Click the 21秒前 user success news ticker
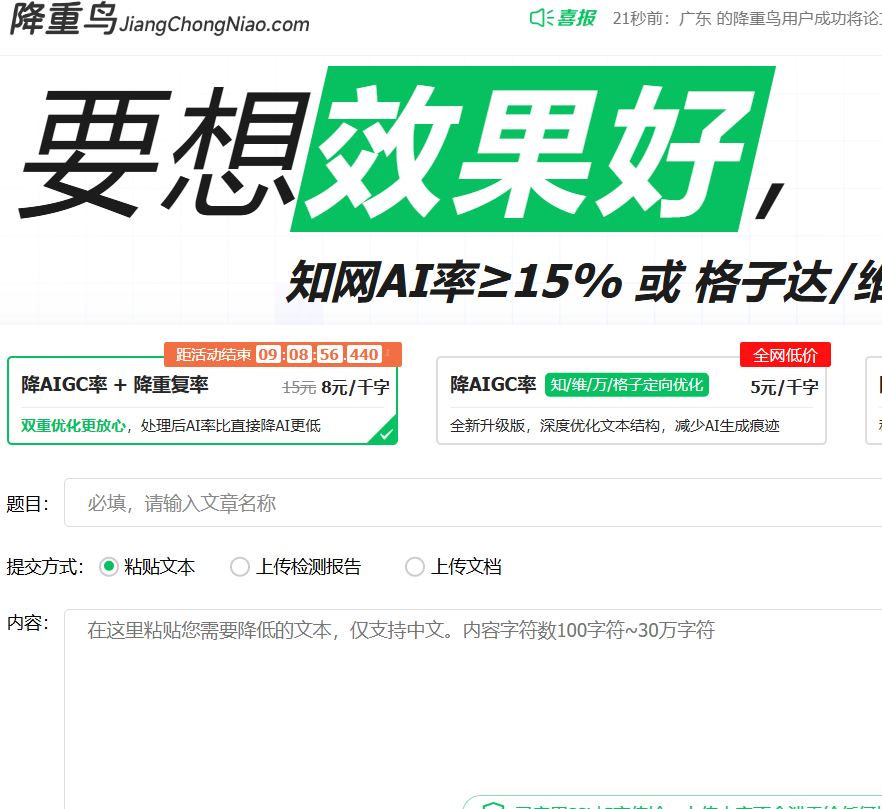Image resolution: width=882 pixels, height=809 pixels. pyautogui.click(x=747, y=19)
